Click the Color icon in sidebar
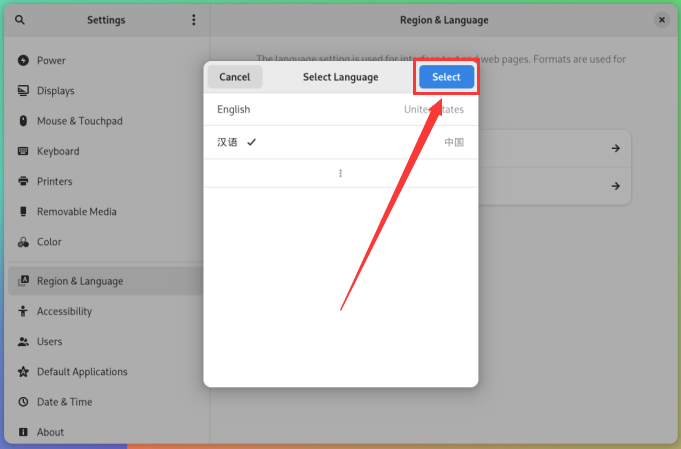 tap(23, 242)
